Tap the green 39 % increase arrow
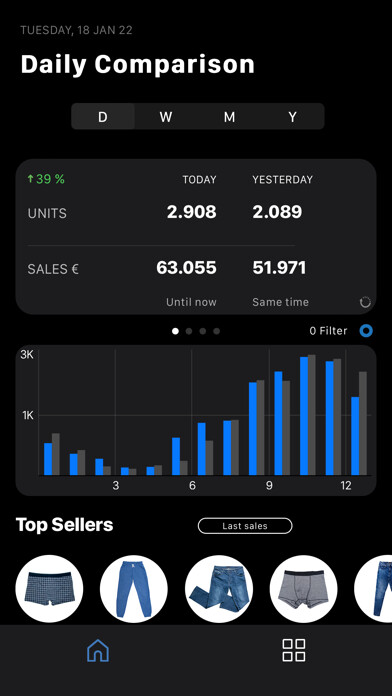The height and width of the screenshot is (696, 392). tap(30, 179)
